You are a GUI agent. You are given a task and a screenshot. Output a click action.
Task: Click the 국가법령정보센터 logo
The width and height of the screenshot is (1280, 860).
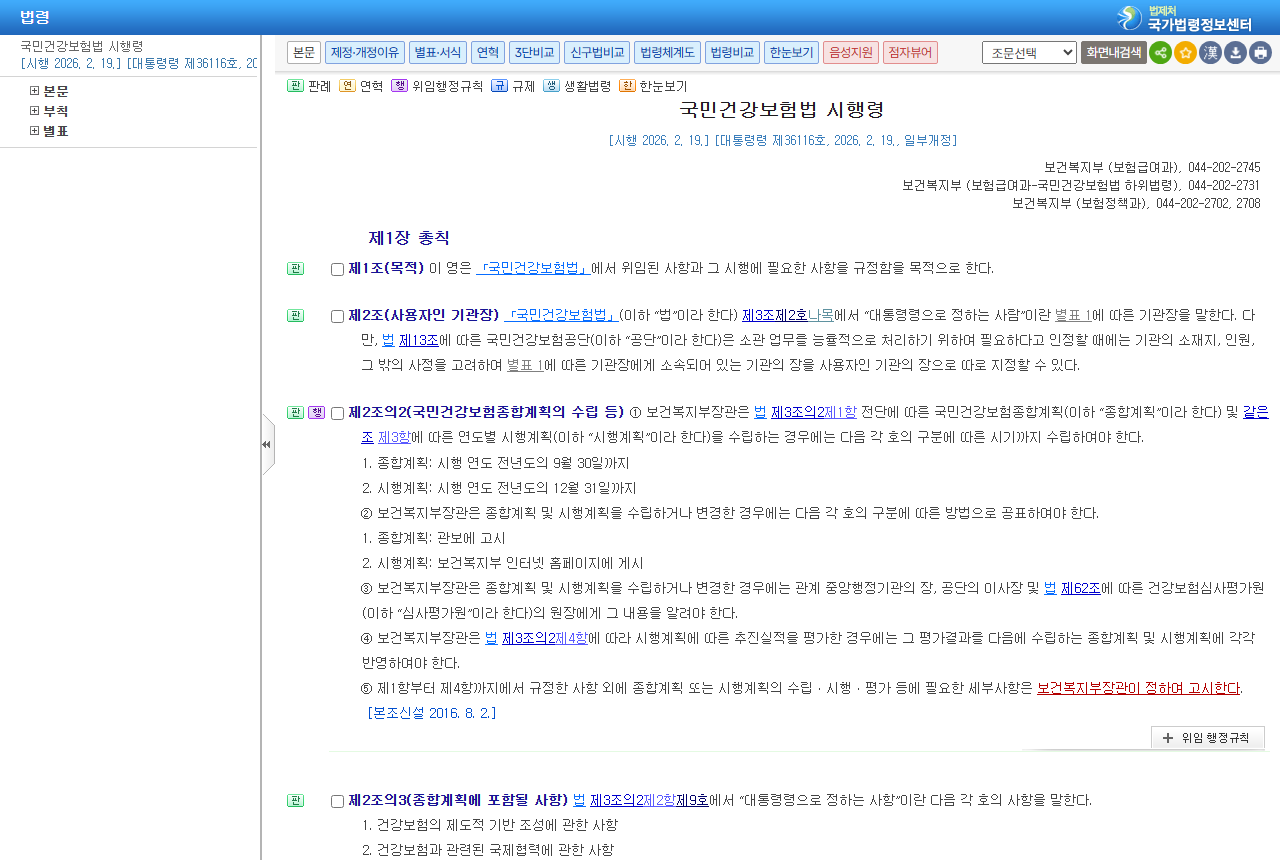pyautogui.click(x=1184, y=17)
